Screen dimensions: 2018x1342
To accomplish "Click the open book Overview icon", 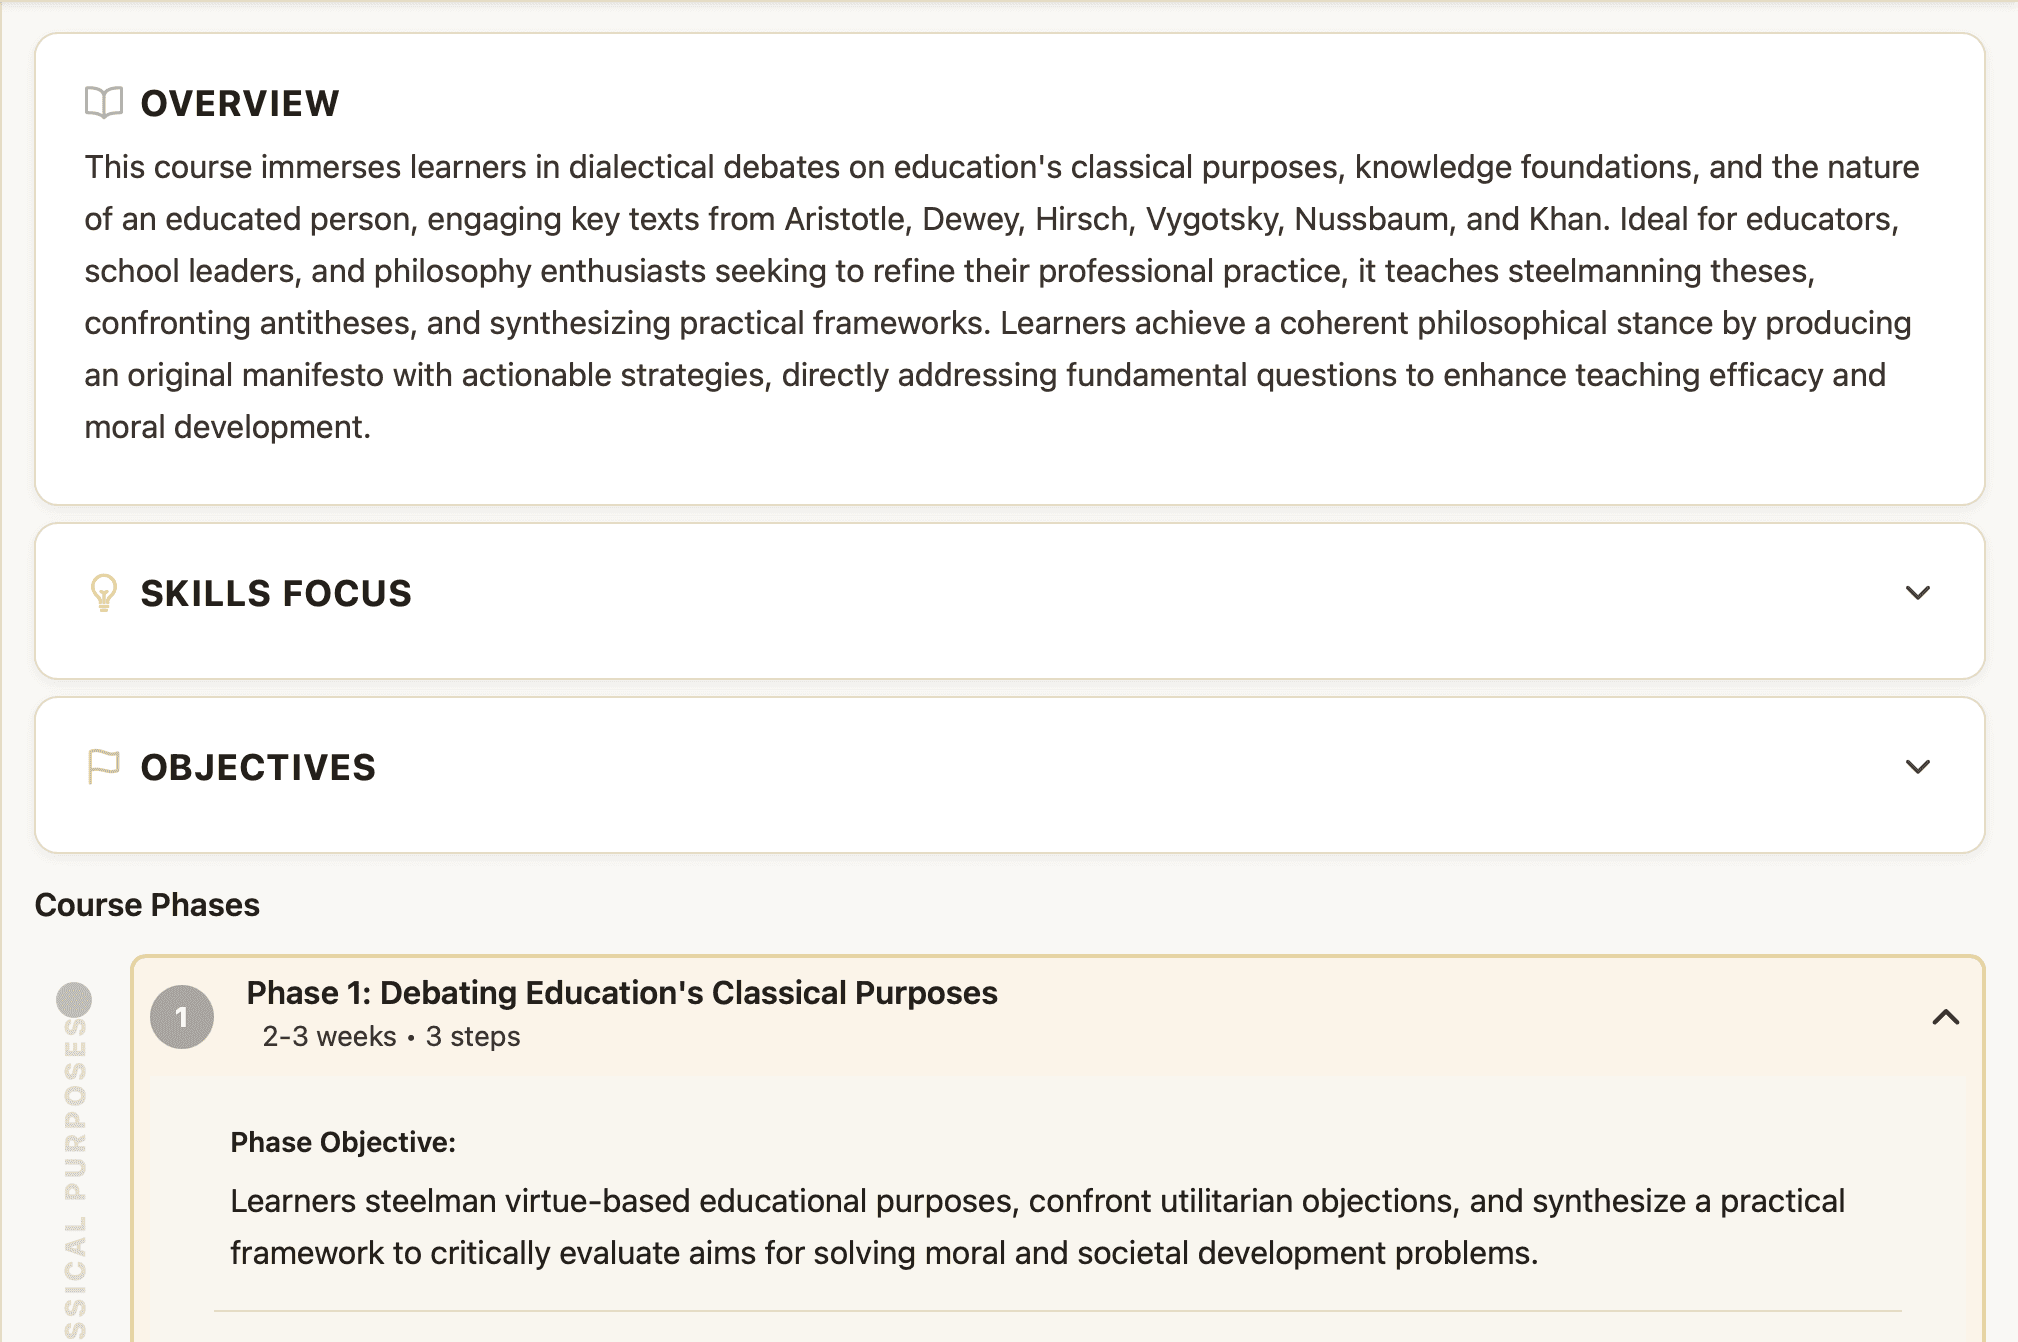I will [104, 103].
